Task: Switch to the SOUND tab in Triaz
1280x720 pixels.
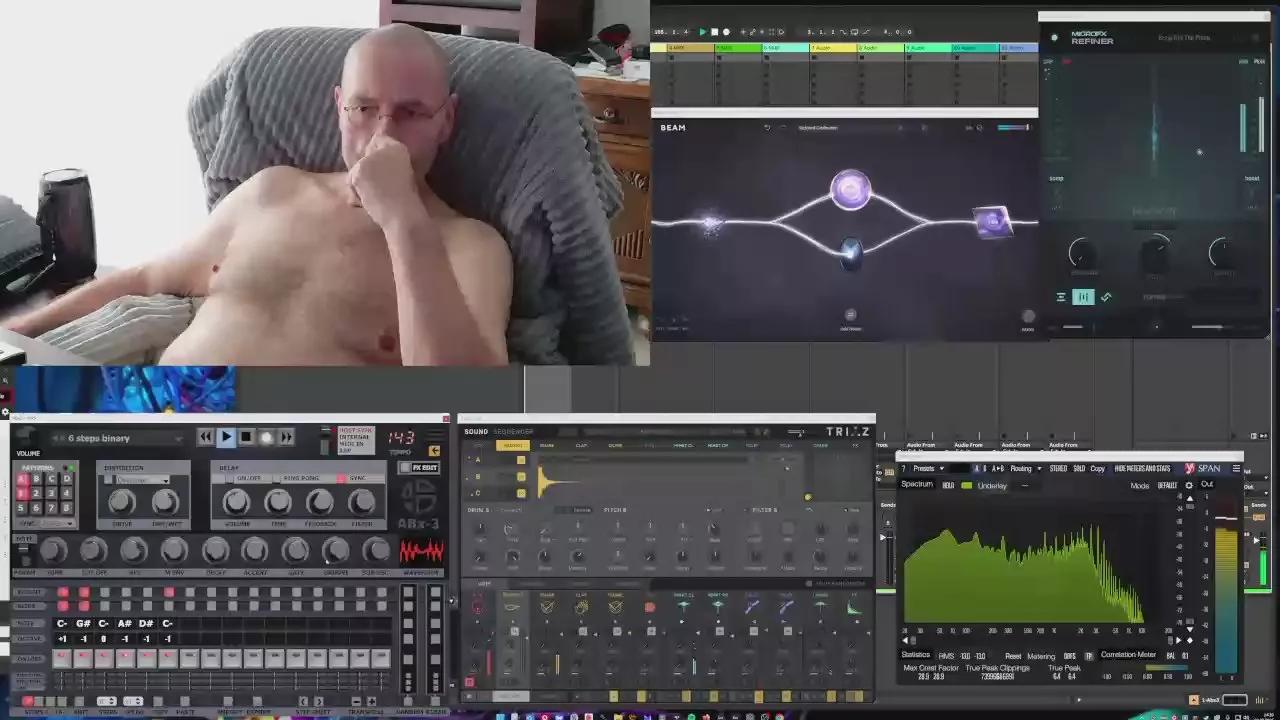Action: tap(476, 432)
